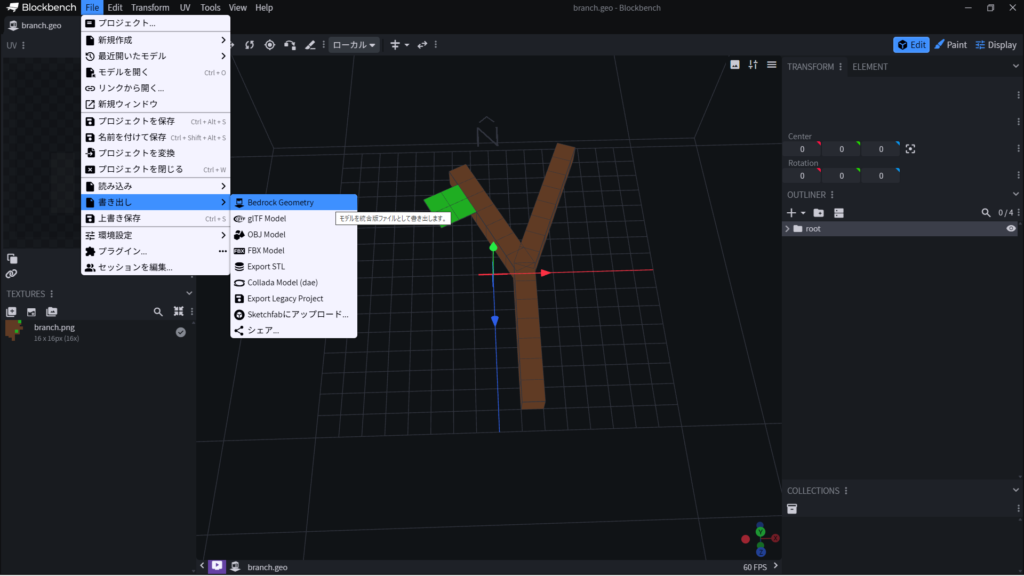Click the pivot tool icon in toolbar
This screenshot has width=1024, height=576.
click(269, 45)
